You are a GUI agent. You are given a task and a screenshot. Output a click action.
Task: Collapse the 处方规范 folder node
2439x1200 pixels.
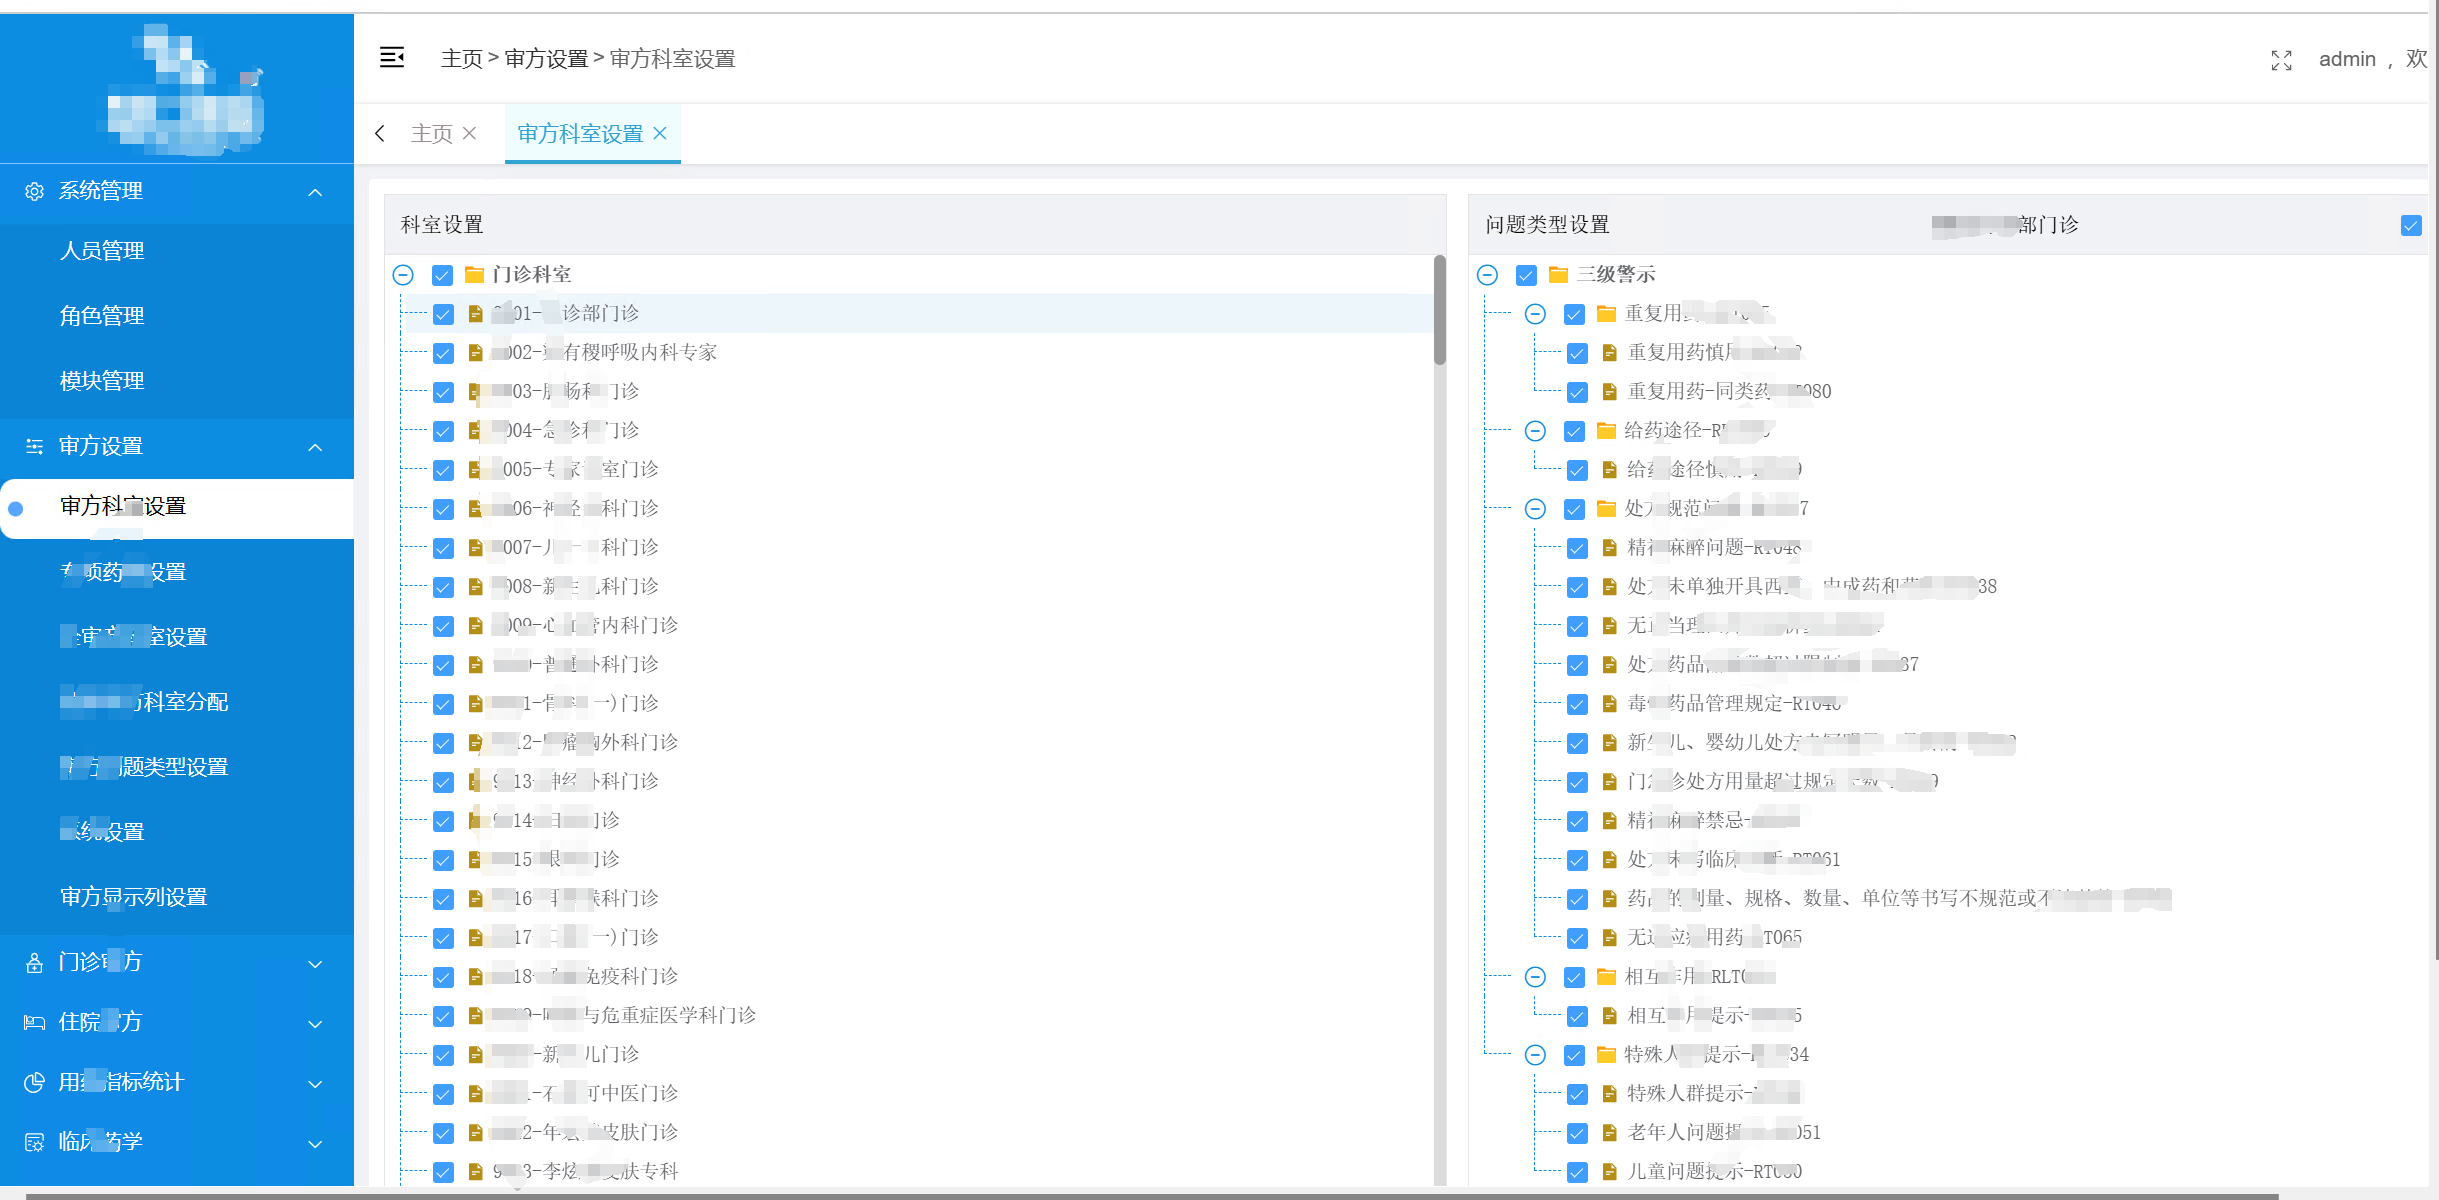pos(1535,509)
